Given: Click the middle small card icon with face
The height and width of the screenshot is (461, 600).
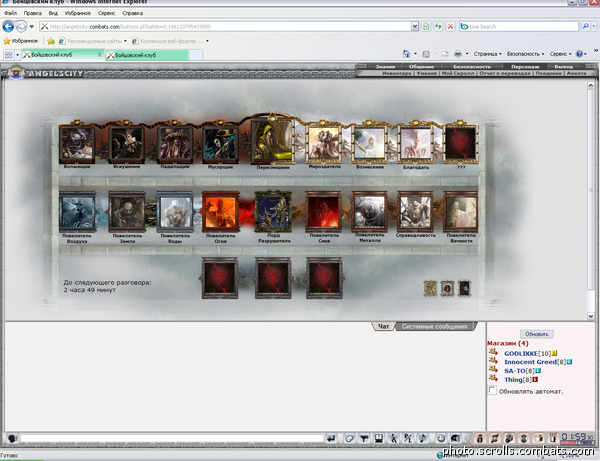Looking at the screenshot, I should tap(447, 288).
